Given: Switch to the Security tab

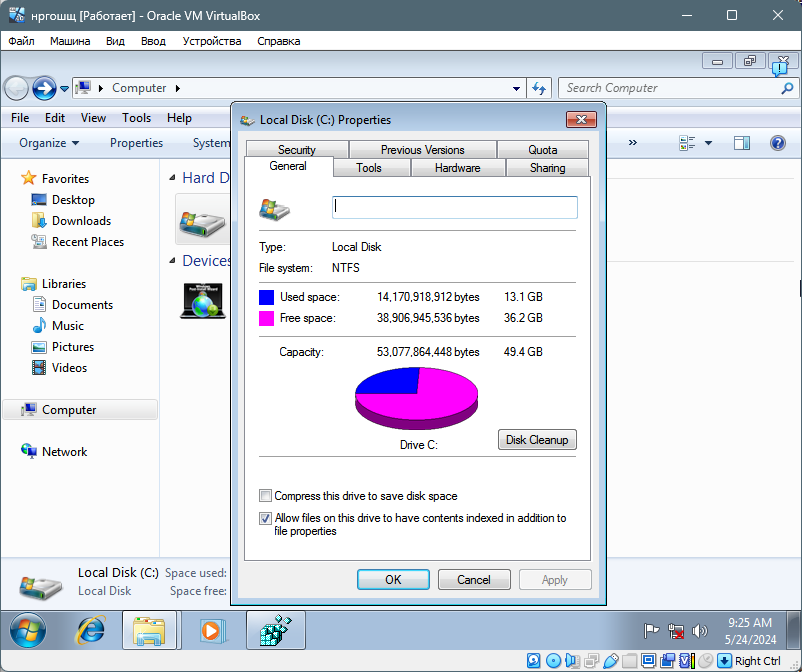Looking at the screenshot, I should 296,150.
